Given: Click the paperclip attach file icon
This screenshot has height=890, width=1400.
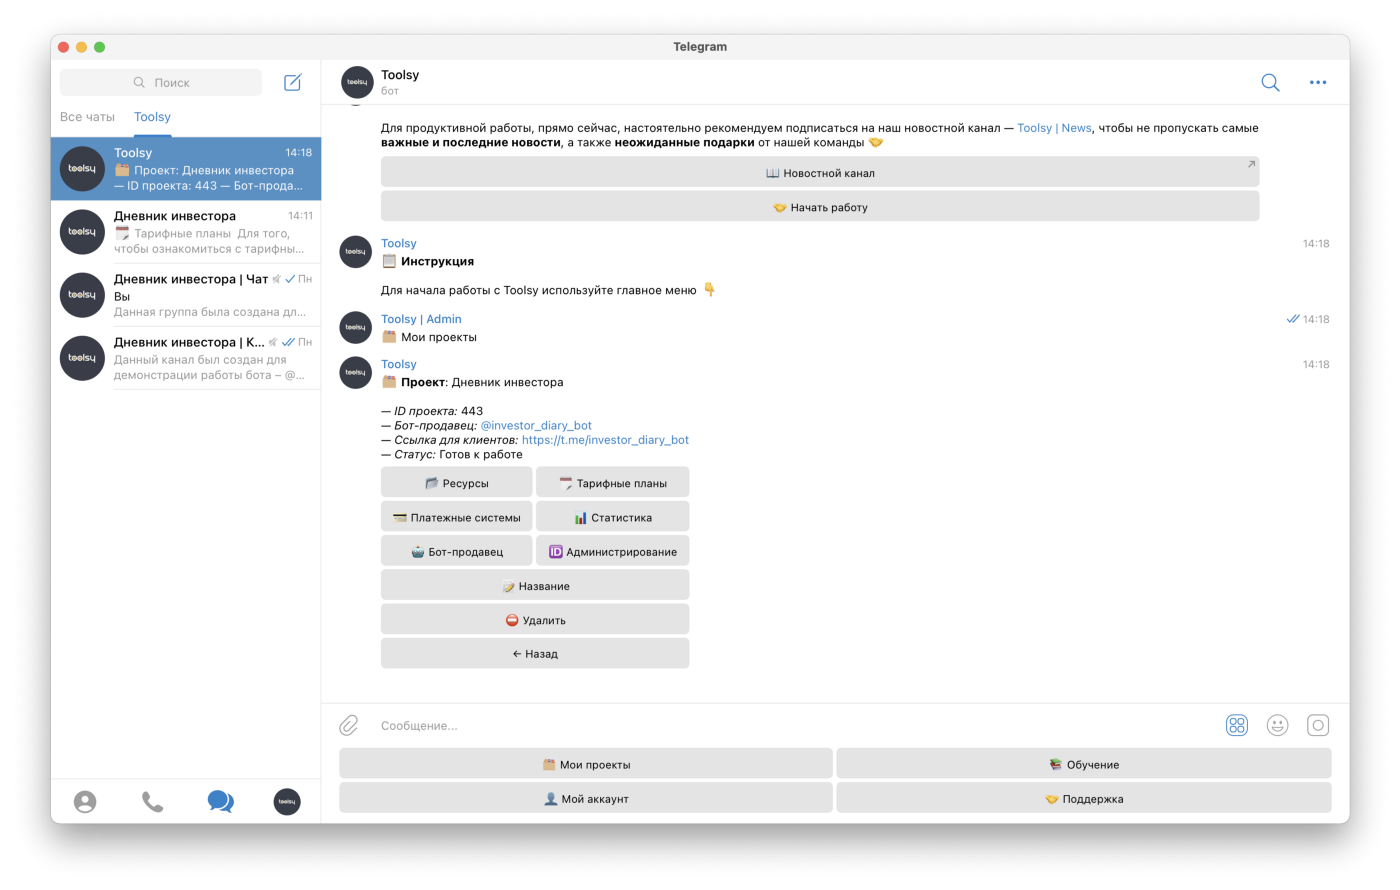Looking at the screenshot, I should (x=349, y=725).
